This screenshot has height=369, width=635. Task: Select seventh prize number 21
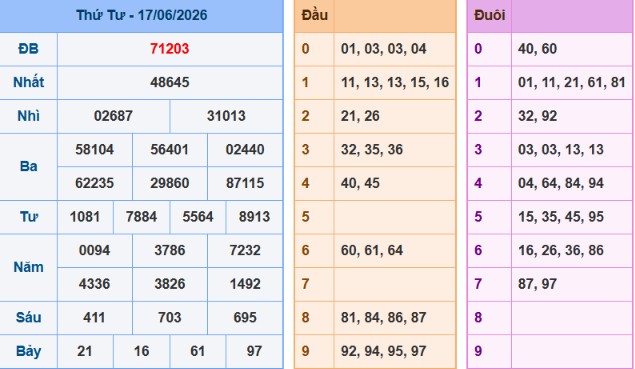click(85, 352)
